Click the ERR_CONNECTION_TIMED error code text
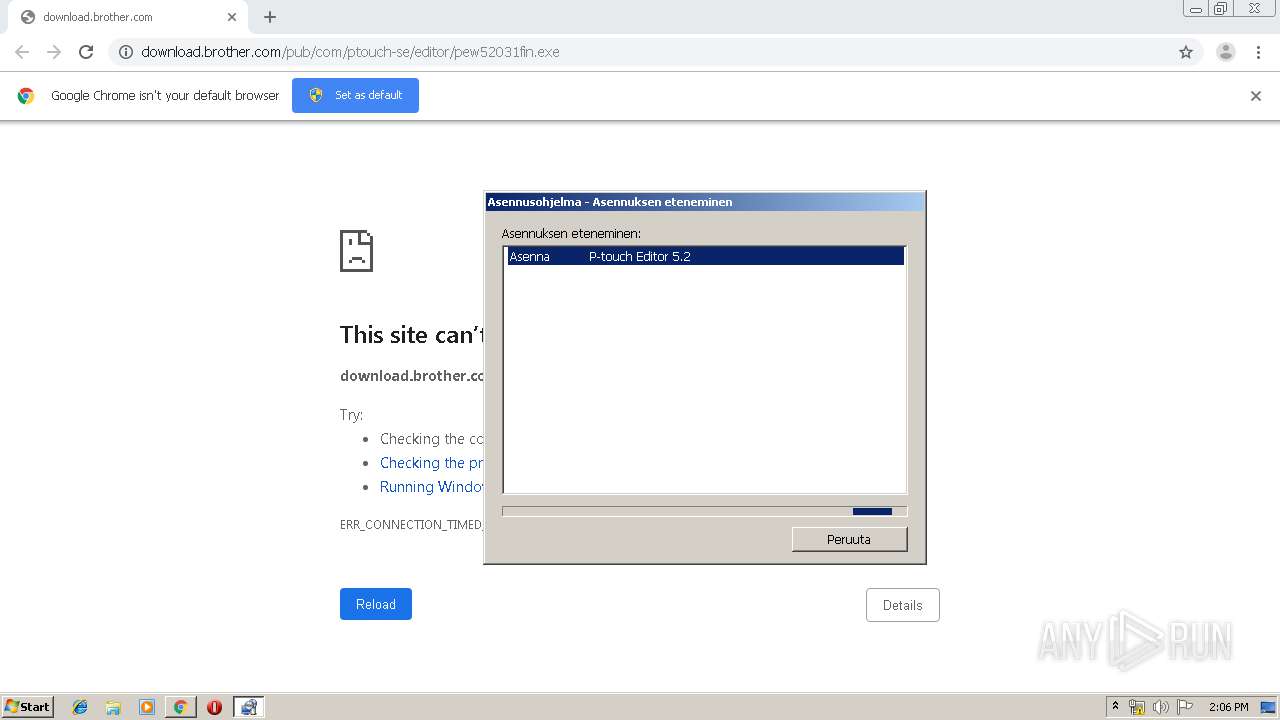 click(x=411, y=525)
